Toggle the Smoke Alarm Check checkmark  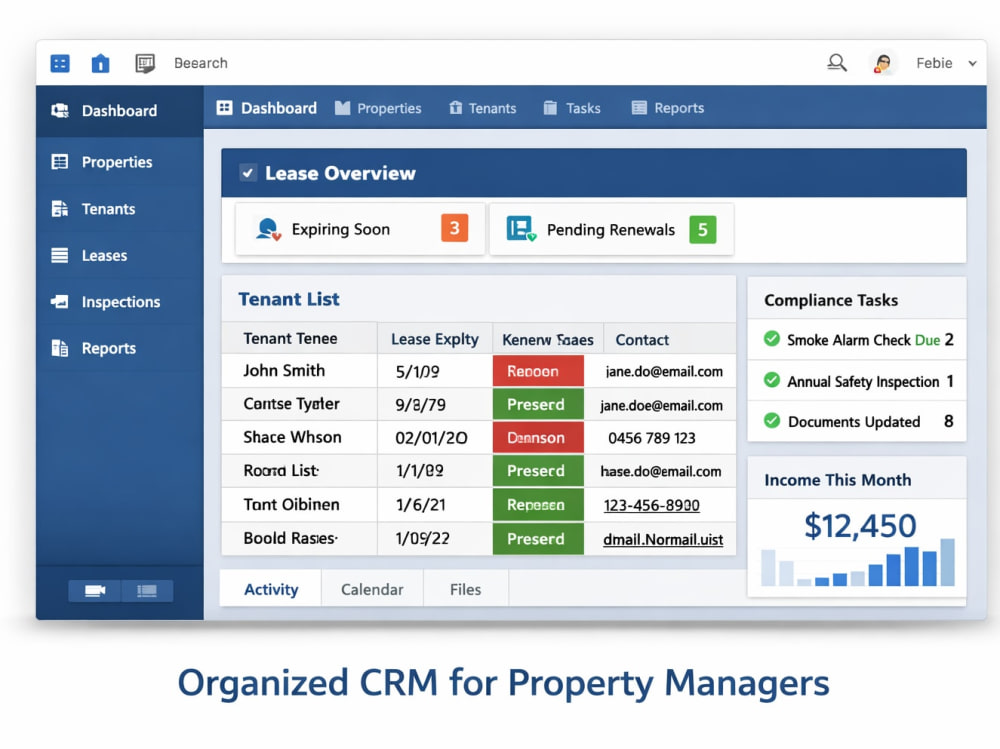tap(772, 339)
